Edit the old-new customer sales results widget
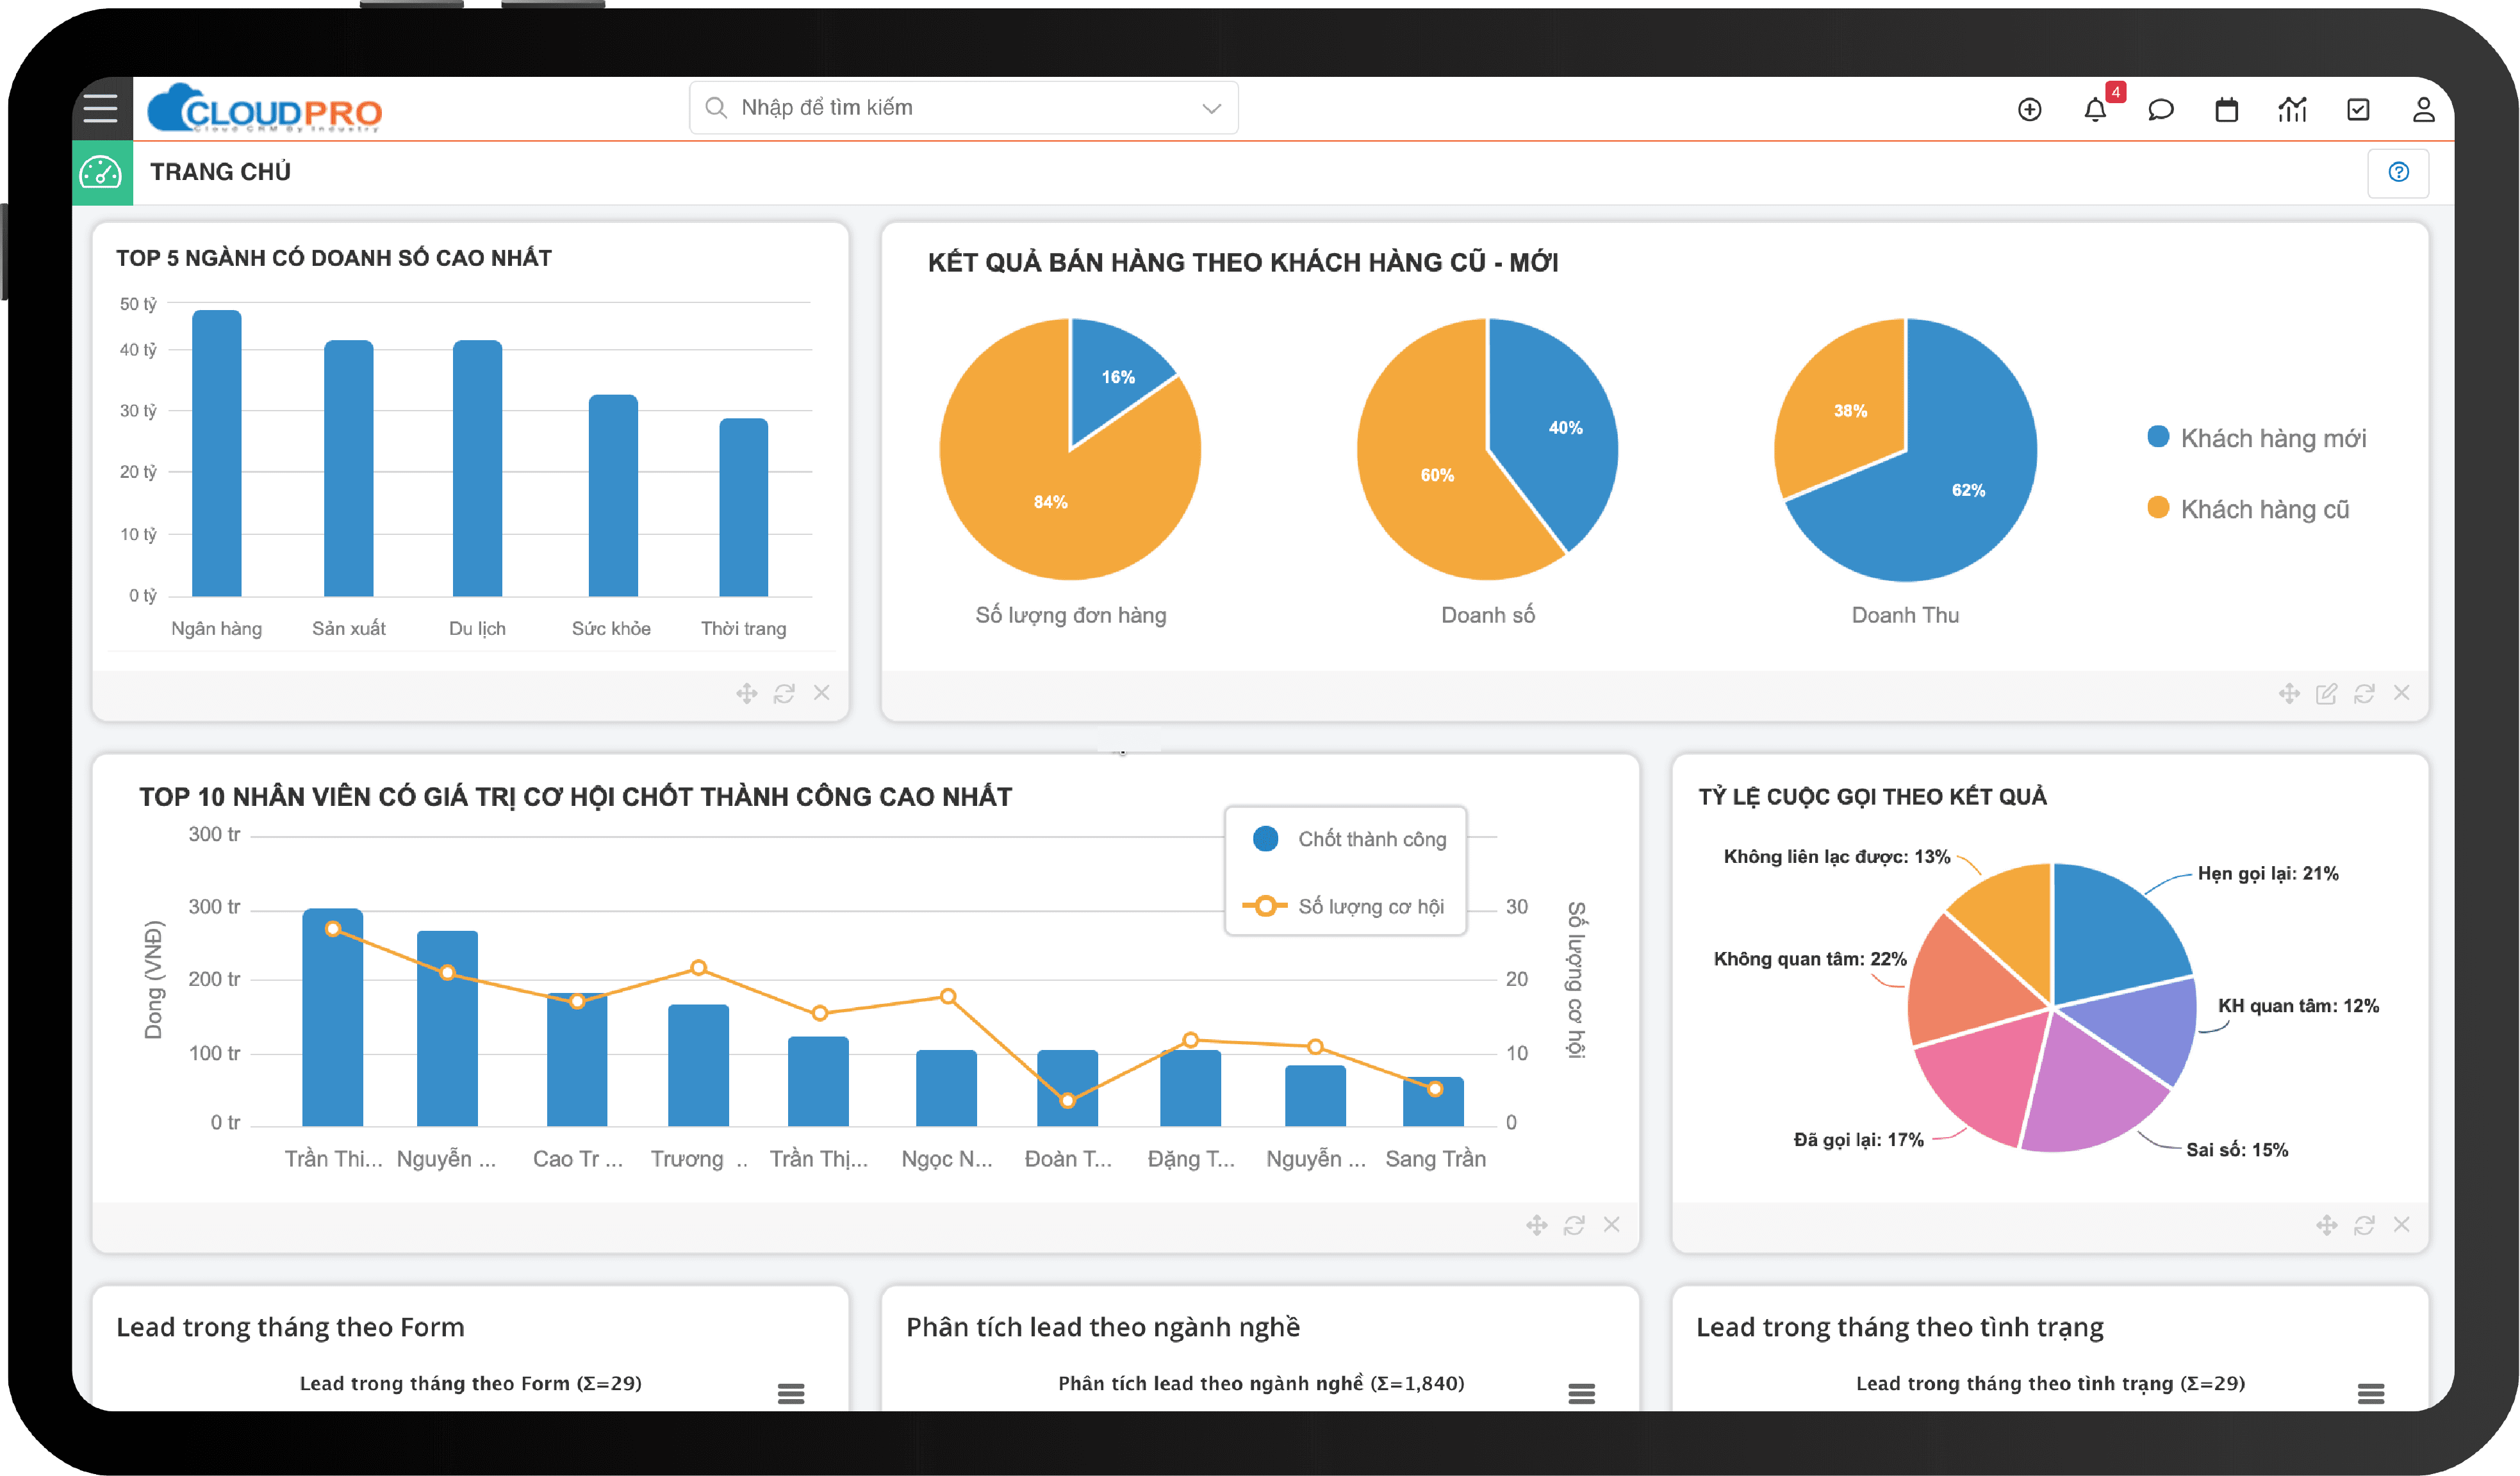 [x=2326, y=693]
